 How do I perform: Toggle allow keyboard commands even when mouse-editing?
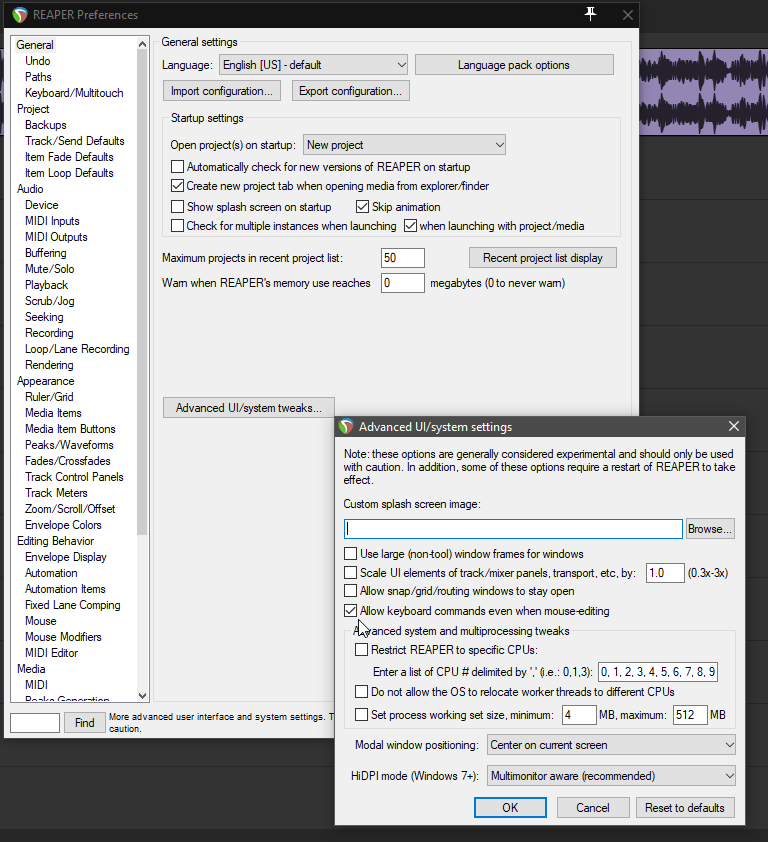pyautogui.click(x=350, y=611)
